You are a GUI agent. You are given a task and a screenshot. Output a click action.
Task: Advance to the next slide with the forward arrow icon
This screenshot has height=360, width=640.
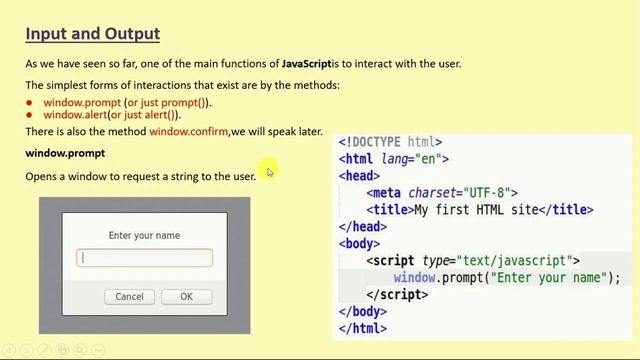(27, 350)
